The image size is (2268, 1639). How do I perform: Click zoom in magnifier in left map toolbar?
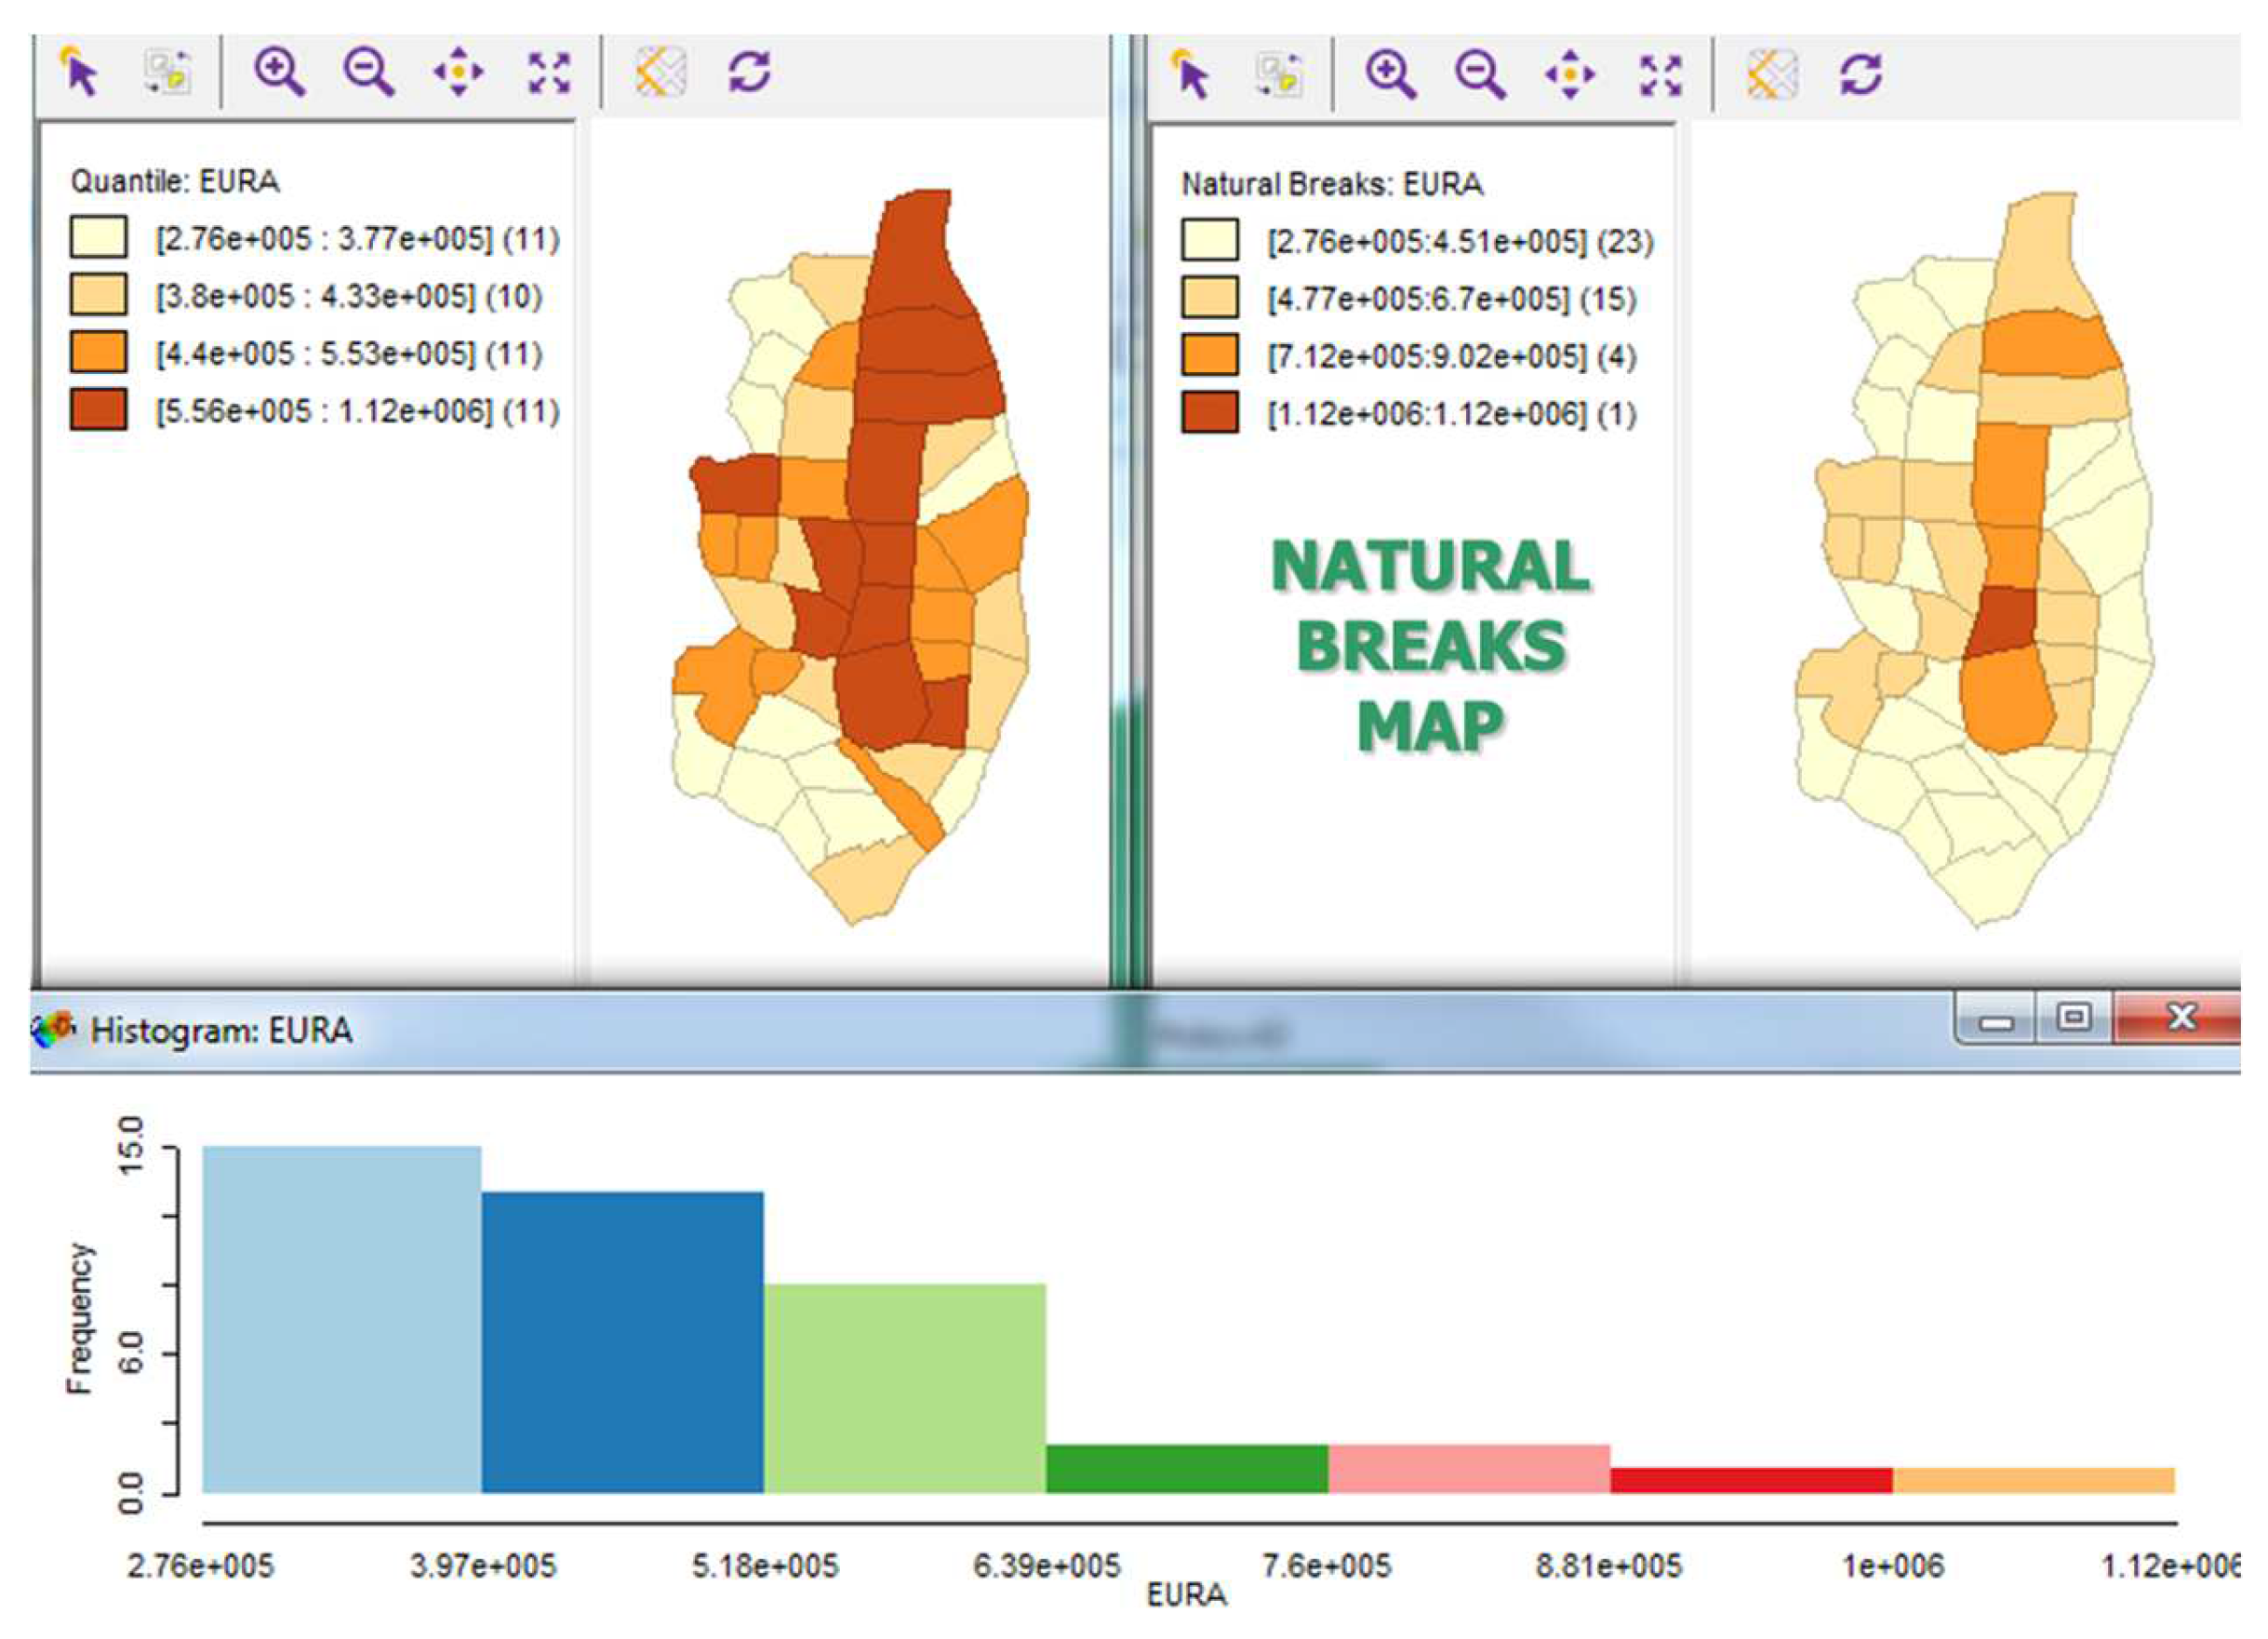click(278, 72)
